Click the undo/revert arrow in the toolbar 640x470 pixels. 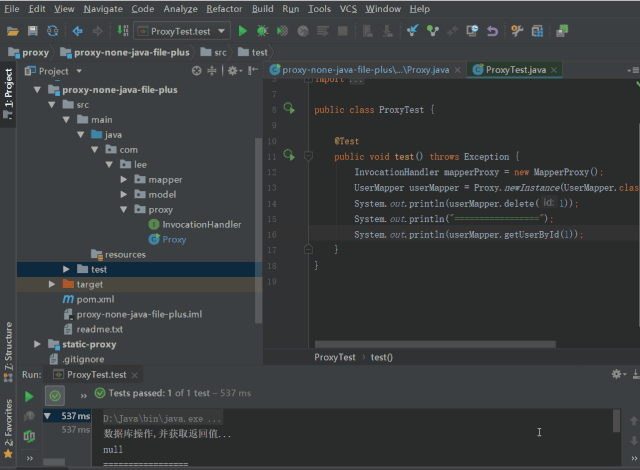pyautogui.click(x=492, y=31)
